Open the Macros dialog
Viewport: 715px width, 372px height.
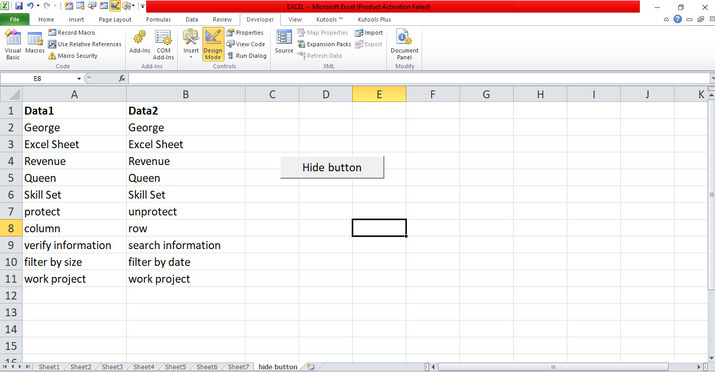tap(35, 43)
